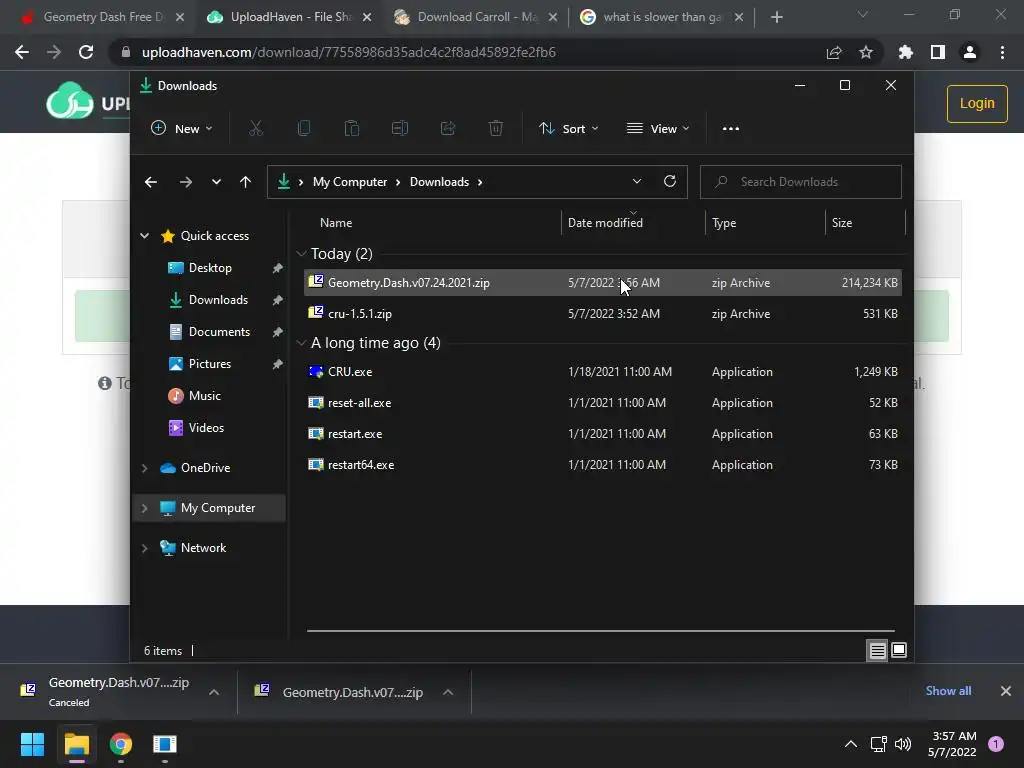Screen dimensions: 1024x768
Task: Refresh the Downloads folder view
Action: click(x=669, y=182)
